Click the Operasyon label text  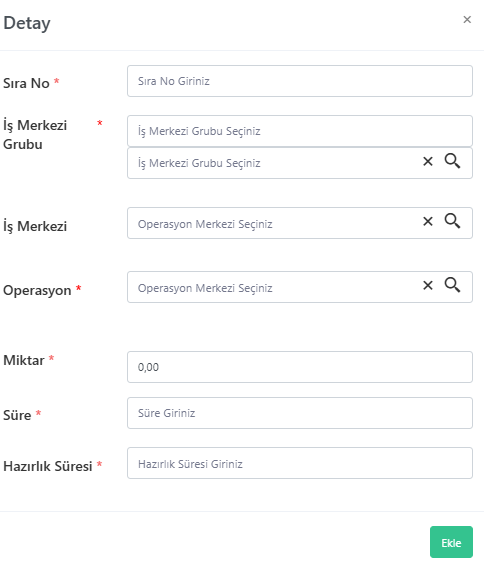[37, 290]
